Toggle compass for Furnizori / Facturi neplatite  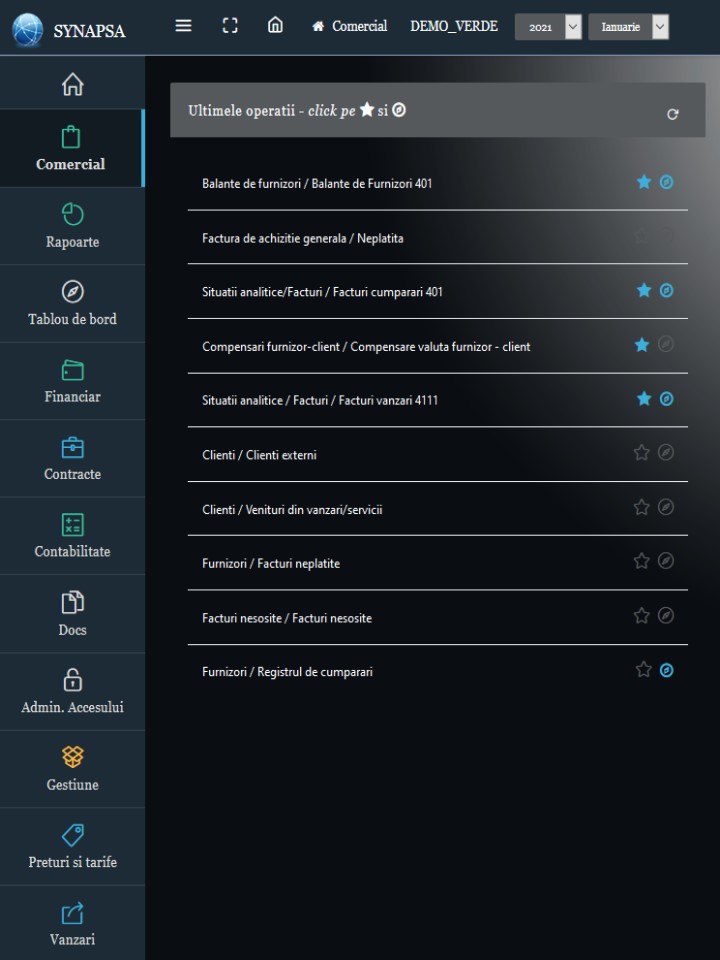[666, 561]
